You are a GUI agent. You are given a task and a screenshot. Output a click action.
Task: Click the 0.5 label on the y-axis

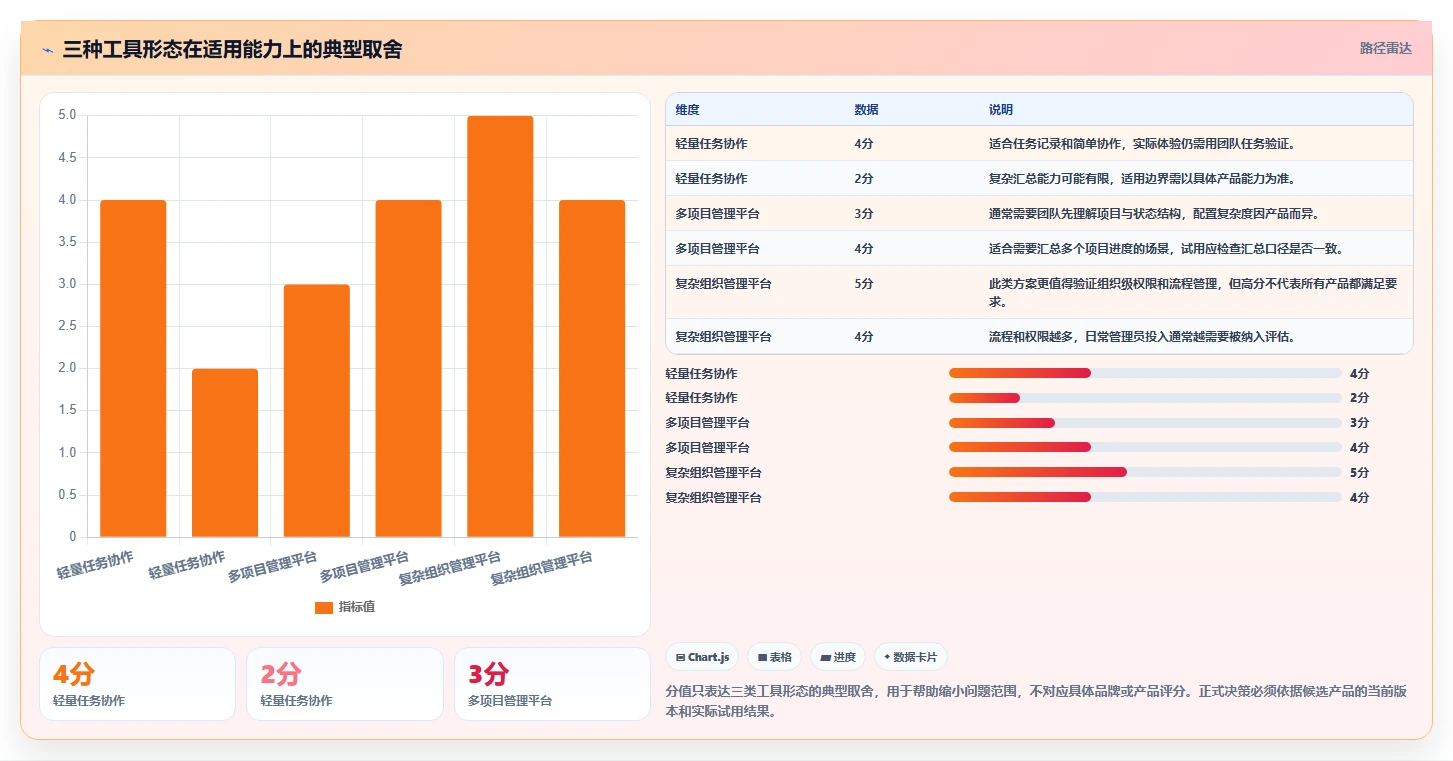[x=67, y=495]
